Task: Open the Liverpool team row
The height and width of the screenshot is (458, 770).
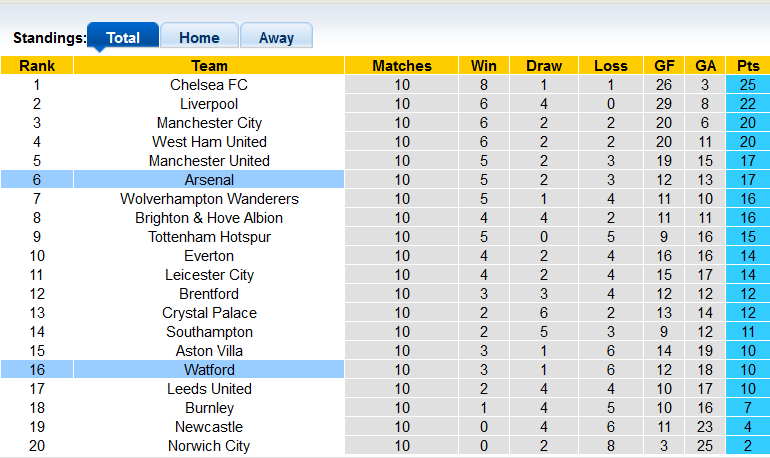Action: (x=209, y=104)
